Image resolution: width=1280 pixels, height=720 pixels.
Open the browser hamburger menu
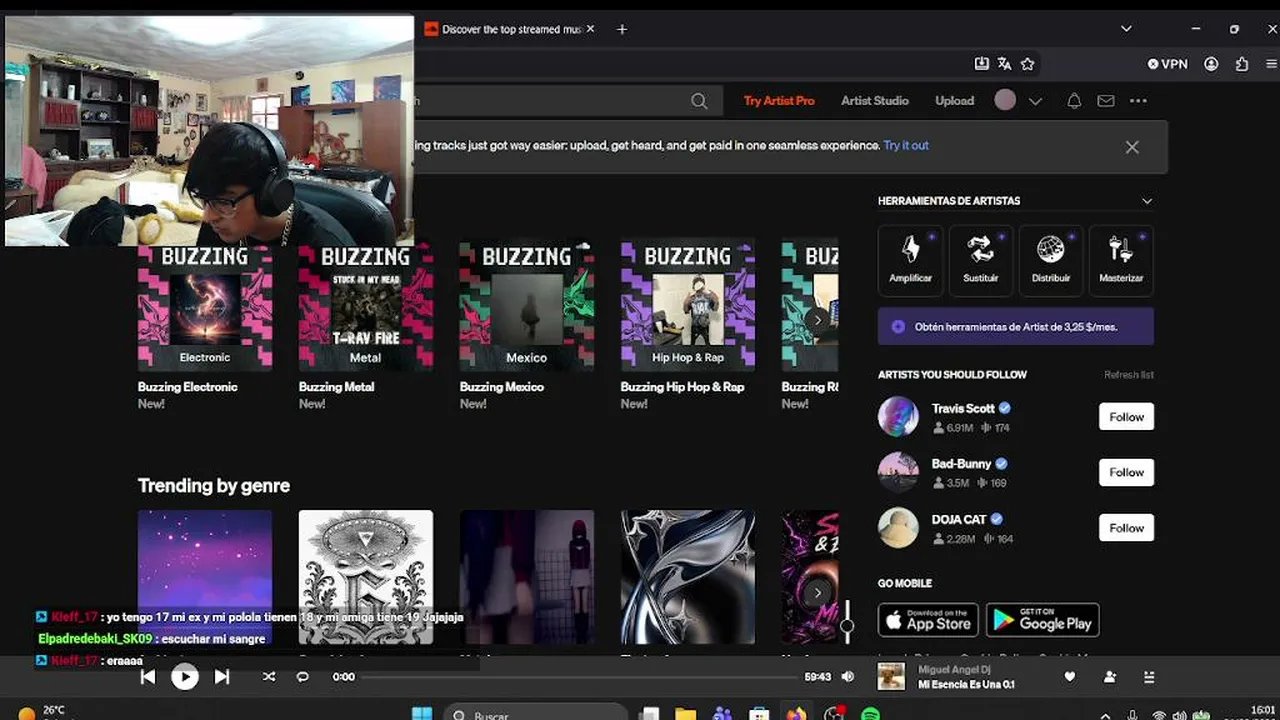(1270, 64)
